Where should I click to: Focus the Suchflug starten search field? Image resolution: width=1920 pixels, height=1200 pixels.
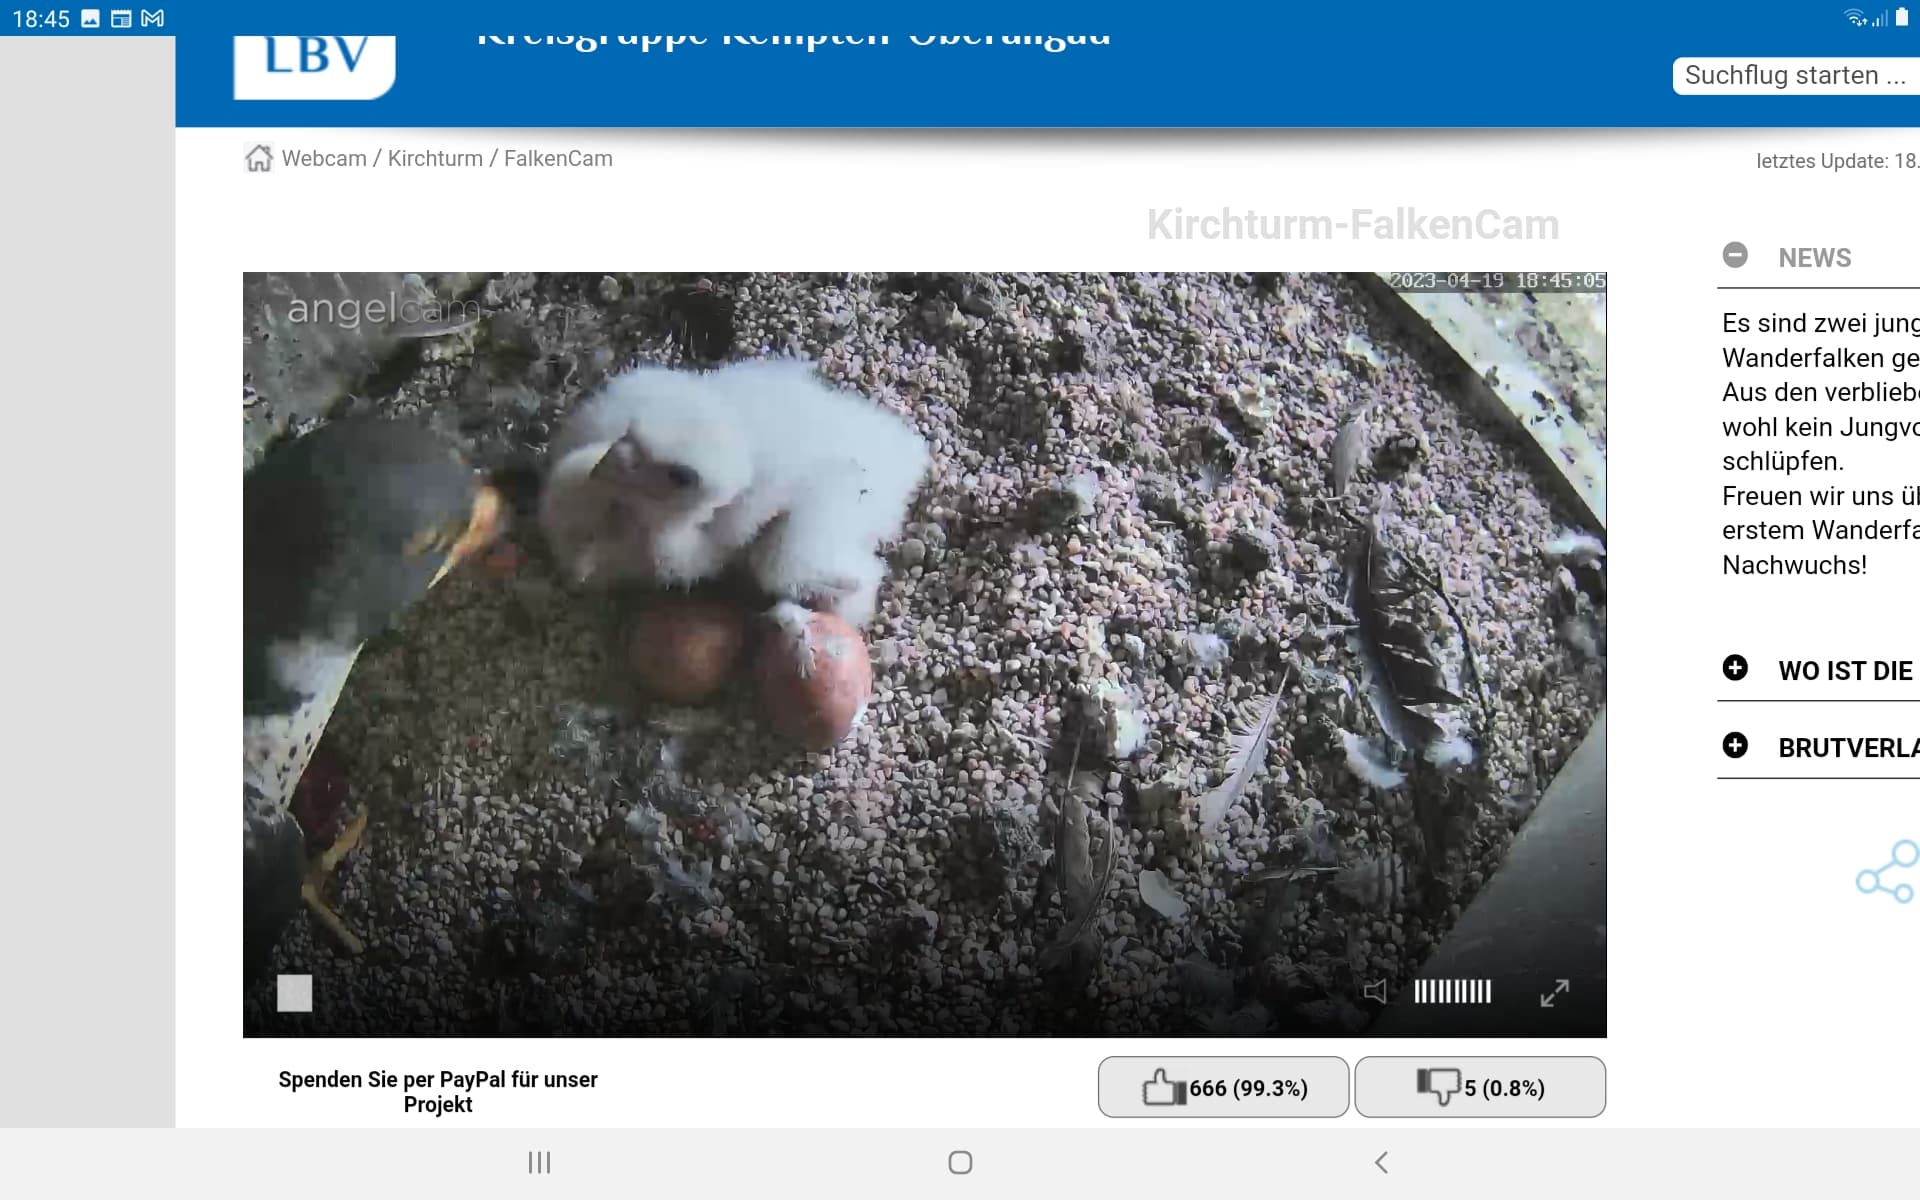click(x=1796, y=75)
